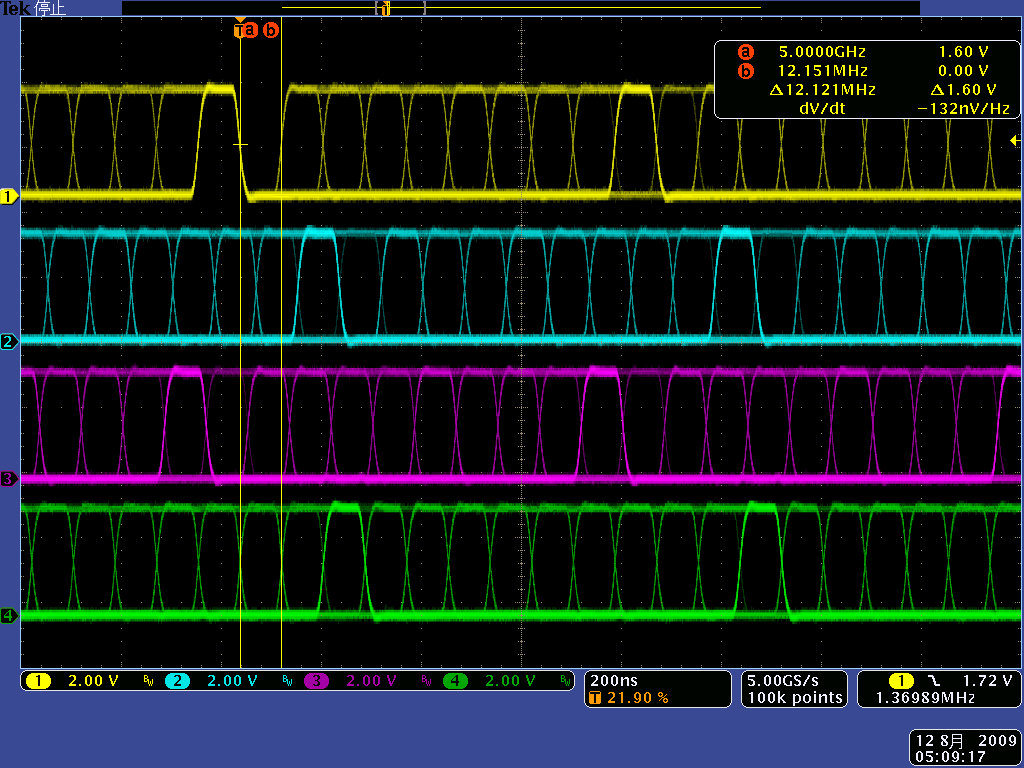Click the channel 2 2.00 V scale
Viewport: 1024px width, 768px height.
232,681
